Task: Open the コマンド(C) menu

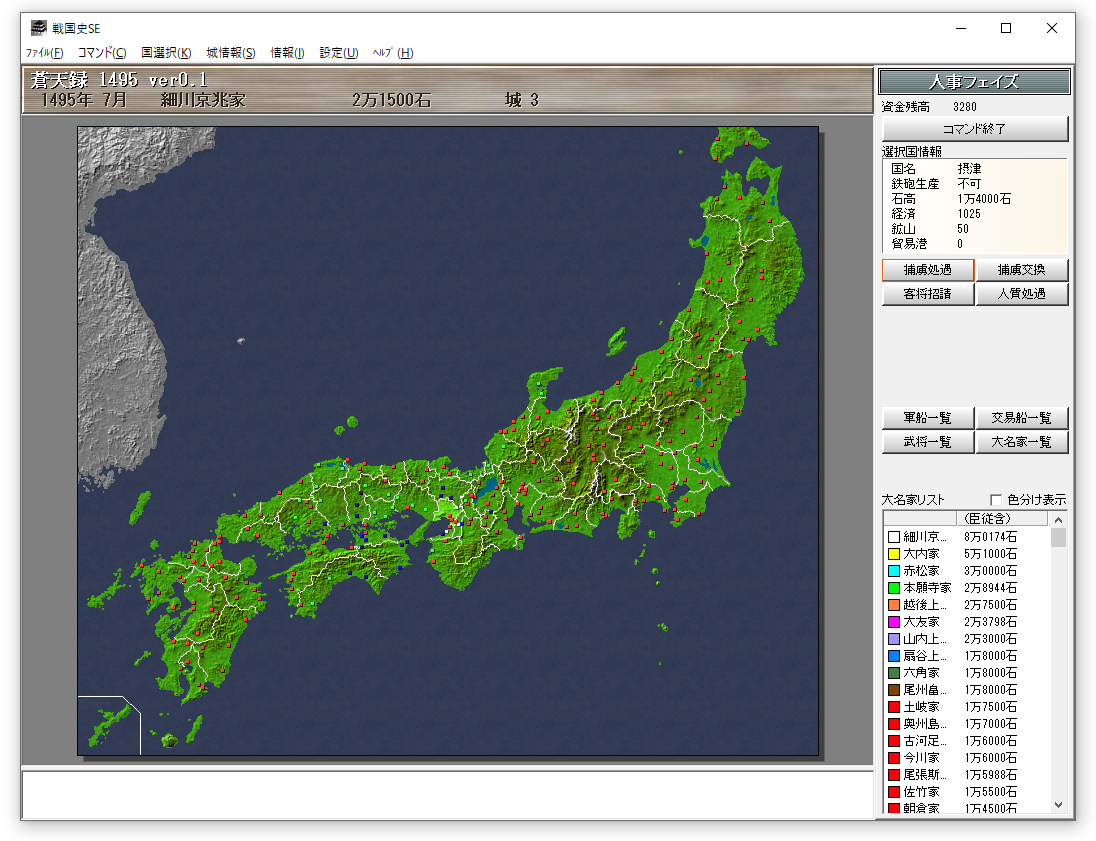Action: [x=102, y=53]
